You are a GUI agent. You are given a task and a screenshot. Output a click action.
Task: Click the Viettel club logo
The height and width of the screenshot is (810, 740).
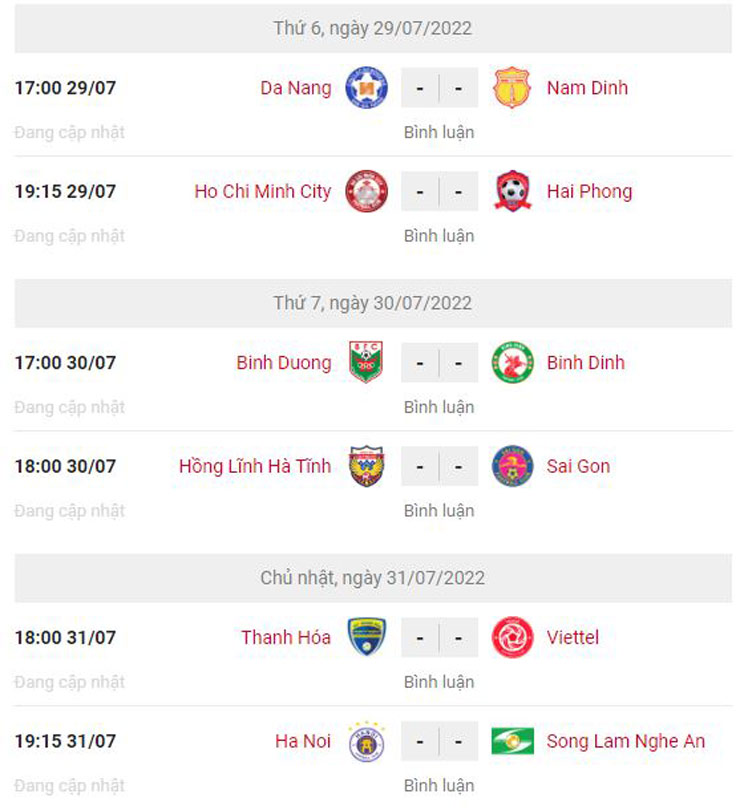(513, 638)
